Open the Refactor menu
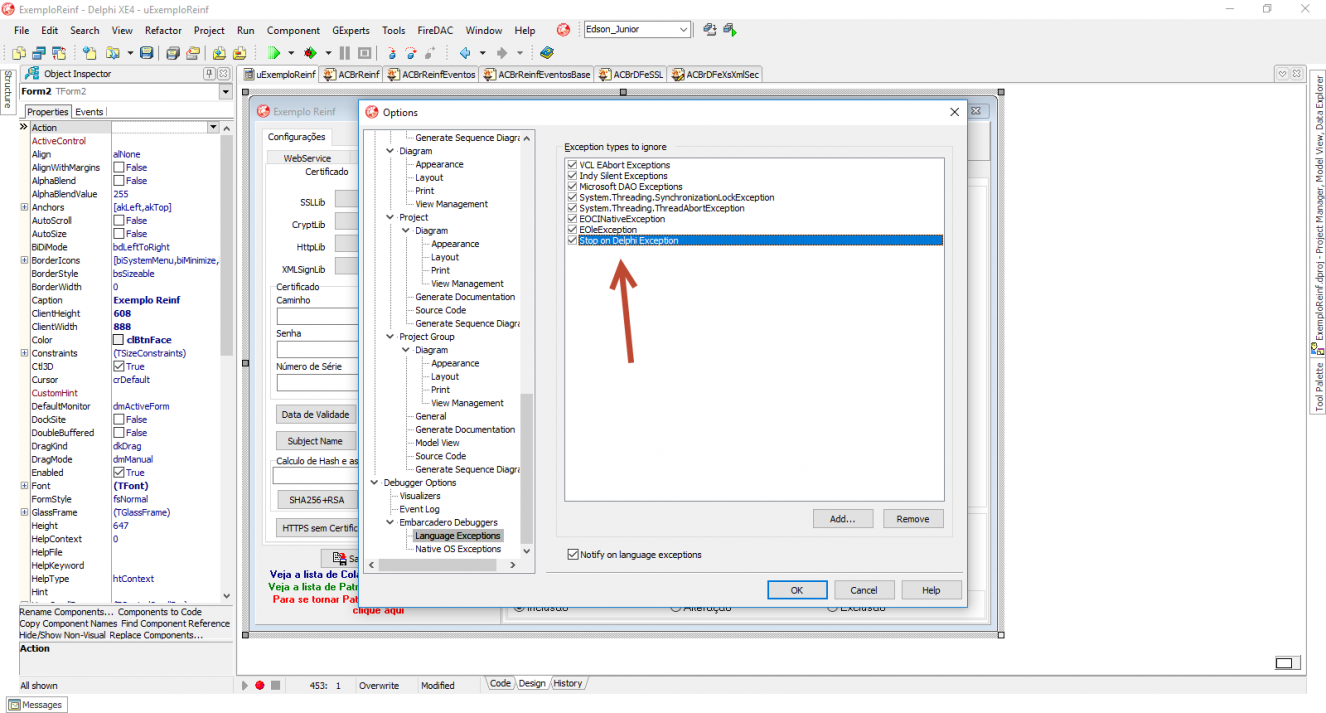Screen dimensions: 1326x713 pyautogui.click(x=163, y=30)
